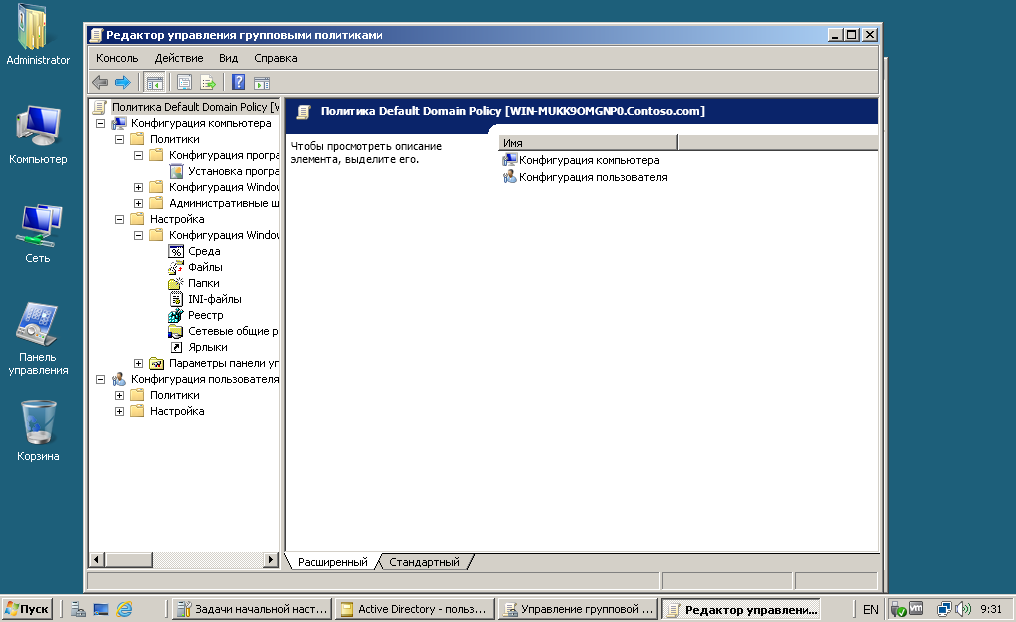Click the blue Forward arrow in the toolbar
The width and height of the screenshot is (1016, 622).
[122, 82]
